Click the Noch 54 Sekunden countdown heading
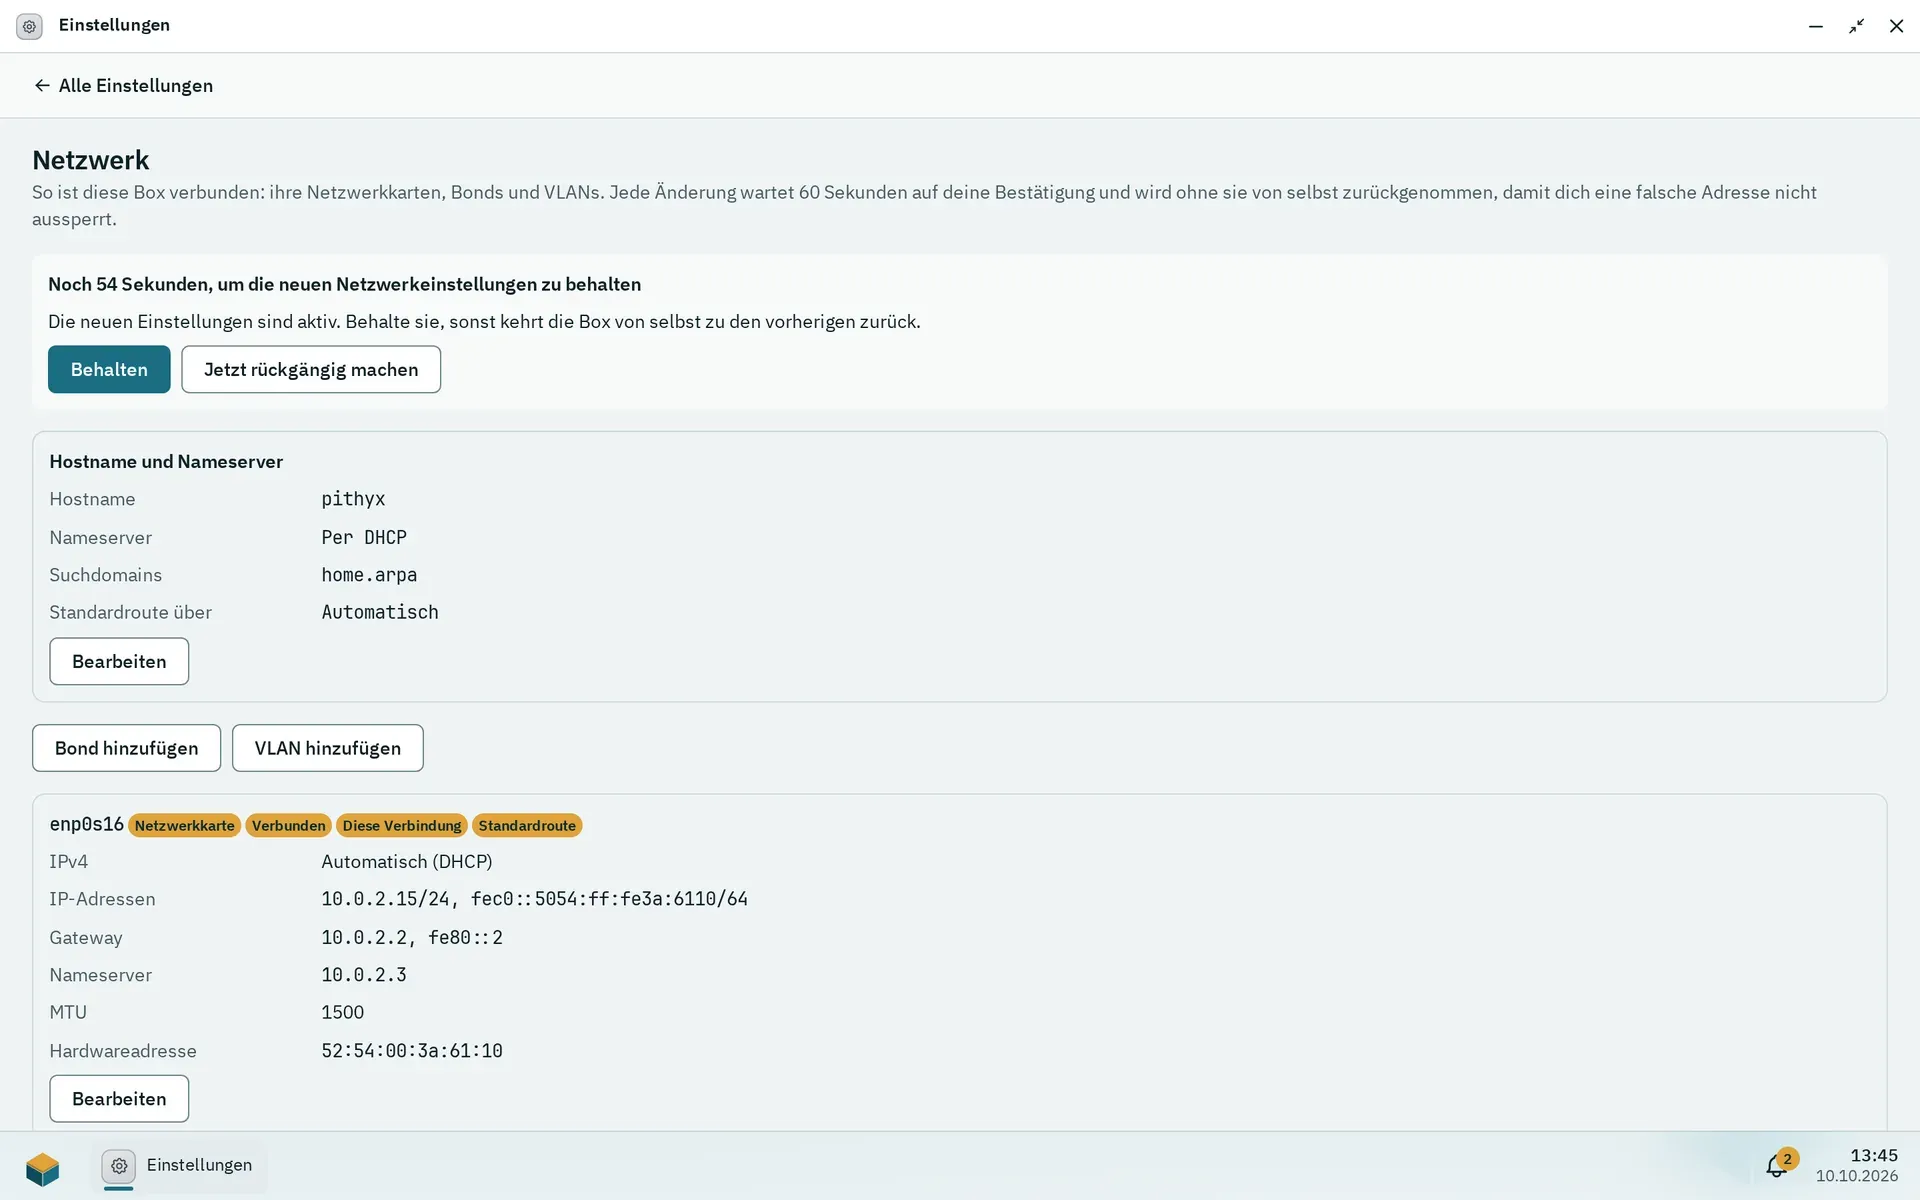Screen dimensions: 1920x1200 [x=345, y=285]
